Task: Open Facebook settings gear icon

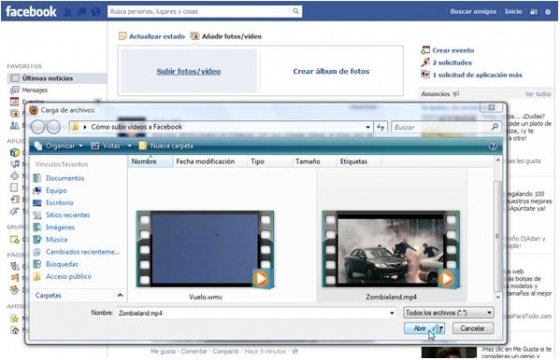Action: point(548,12)
